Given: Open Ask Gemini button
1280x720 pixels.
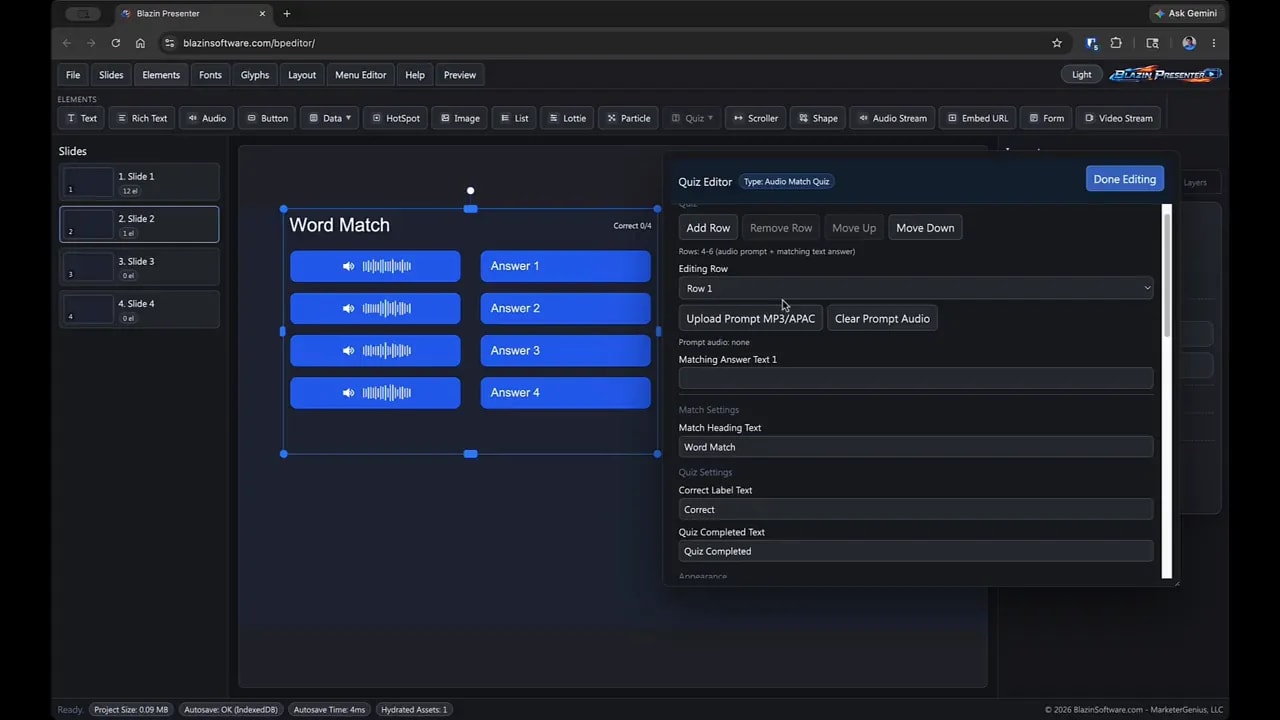Looking at the screenshot, I should click(1185, 13).
